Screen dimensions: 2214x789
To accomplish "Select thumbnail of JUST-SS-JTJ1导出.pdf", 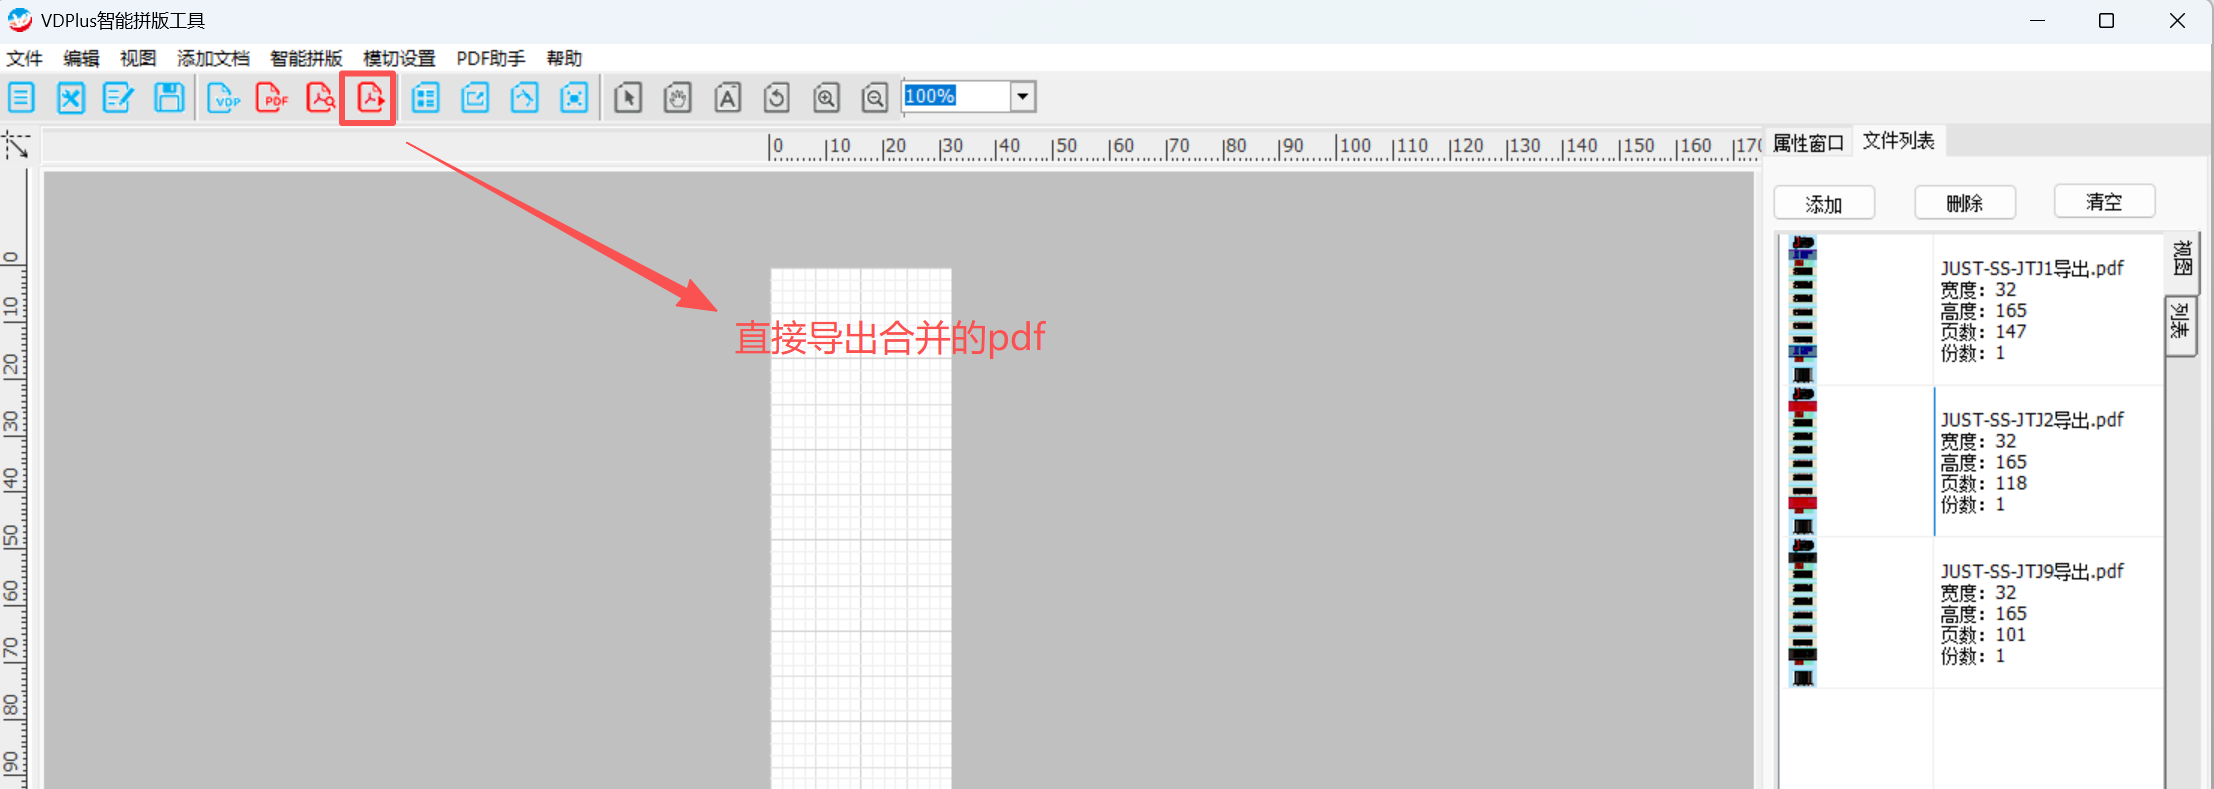I will point(1802,310).
